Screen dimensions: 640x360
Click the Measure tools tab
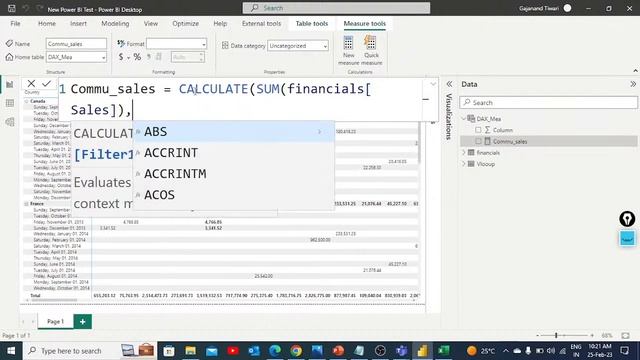(x=364, y=24)
